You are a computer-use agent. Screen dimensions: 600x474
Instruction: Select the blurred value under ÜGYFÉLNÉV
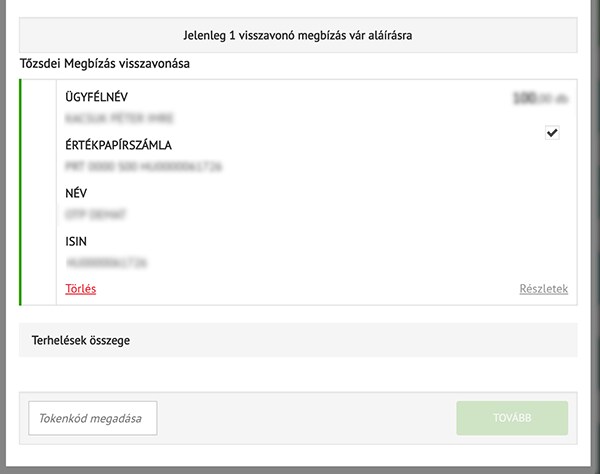tap(114, 117)
